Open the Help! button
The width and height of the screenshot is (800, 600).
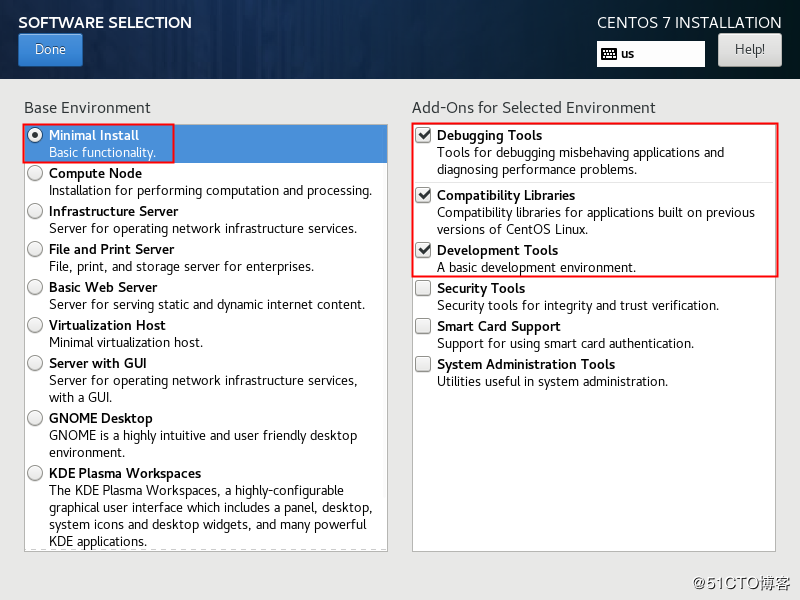749,49
